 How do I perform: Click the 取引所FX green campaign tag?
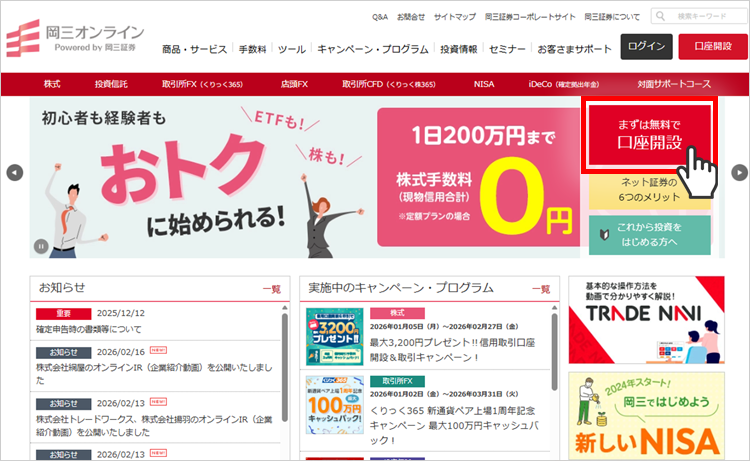[x=397, y=381]
